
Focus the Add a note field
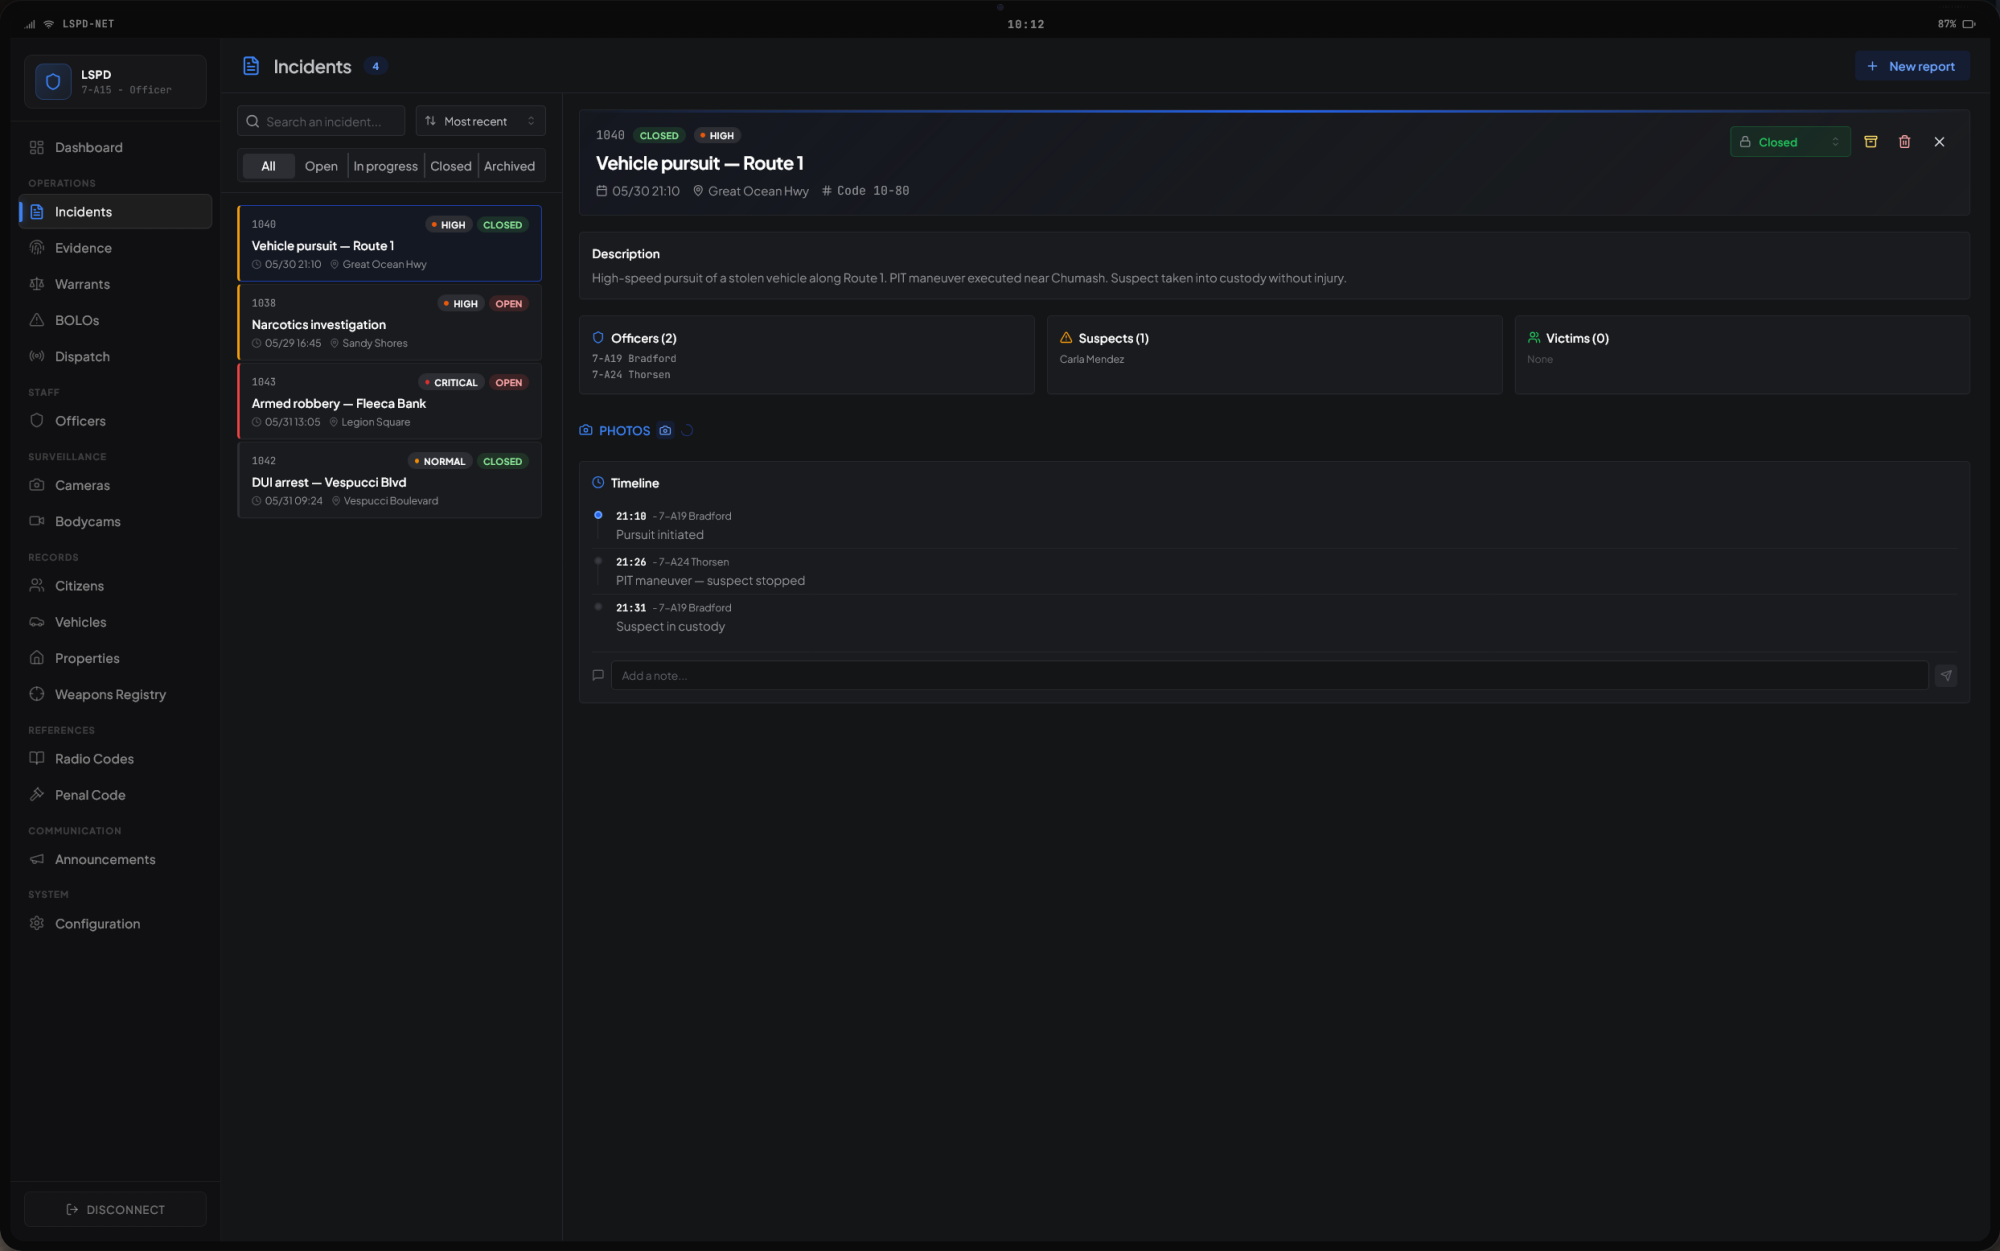point(1269,676)
